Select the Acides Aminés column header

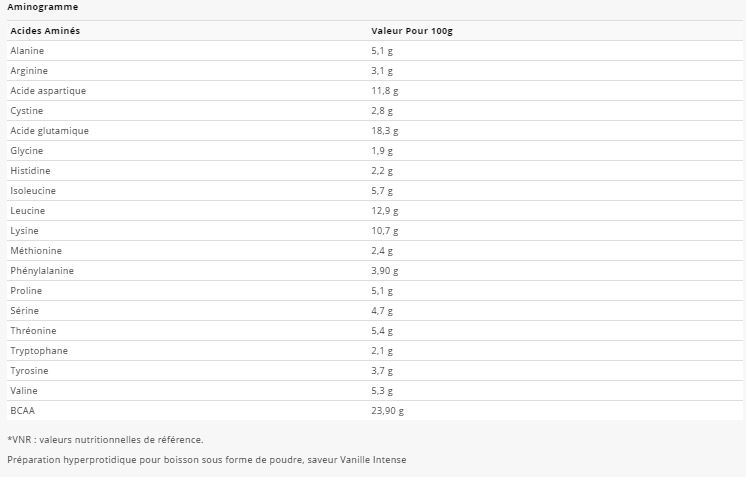coord(45,31)
